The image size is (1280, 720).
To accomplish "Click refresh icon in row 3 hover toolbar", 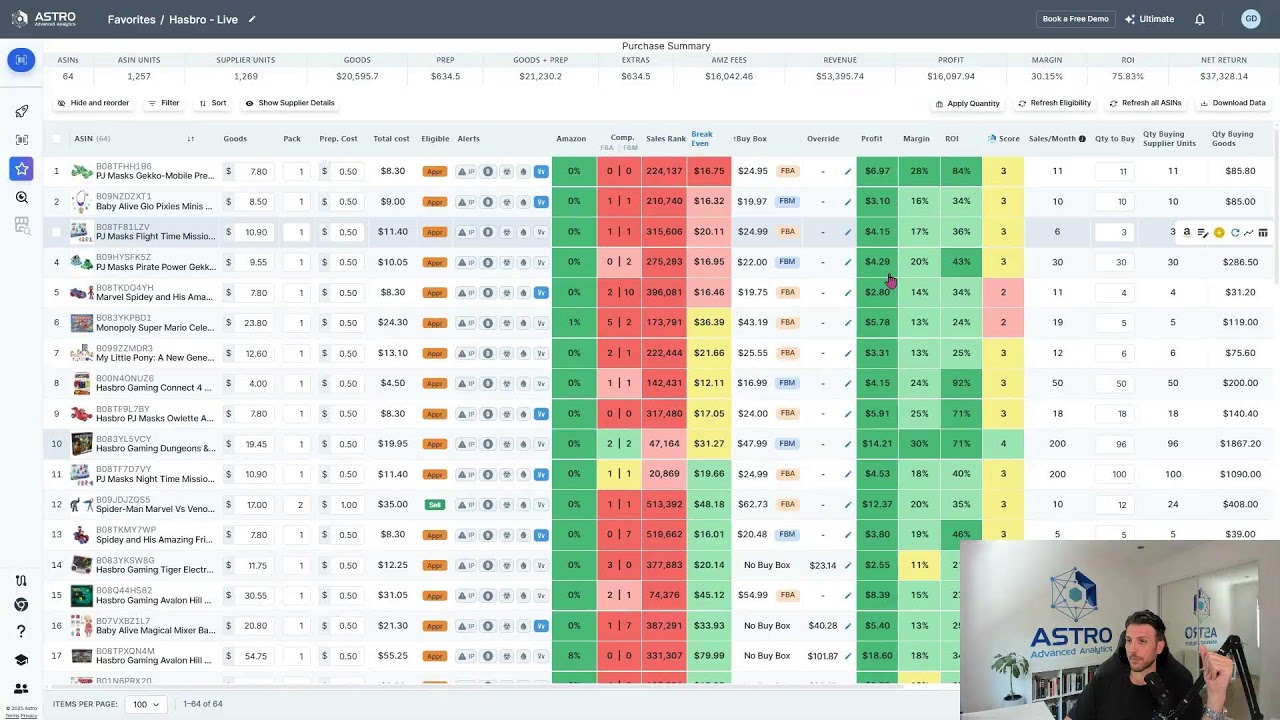I will (x=1235, y=232).
